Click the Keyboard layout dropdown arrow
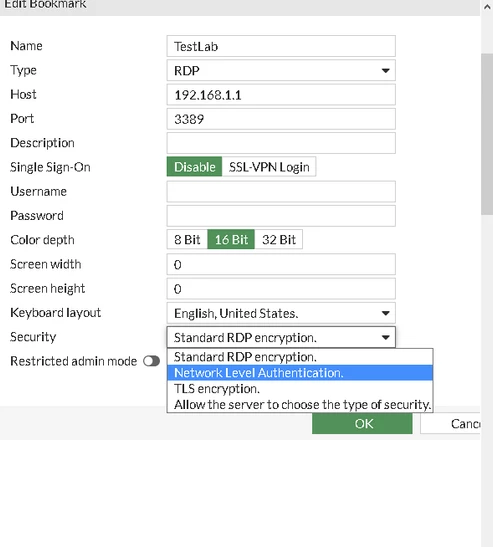This screenshot has height=547, width=493. tap(385, 313)
